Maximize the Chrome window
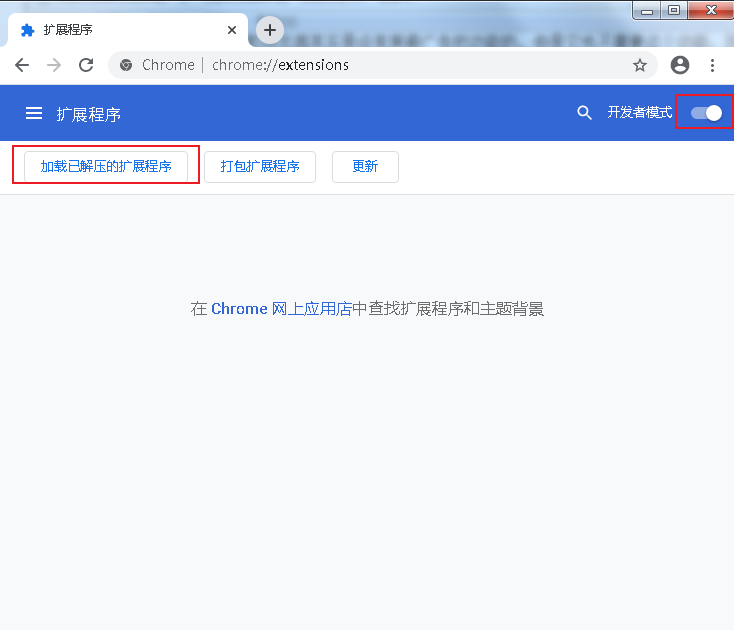Image resolution: width=734 pixels, height=630 pixels. point(674,10)
